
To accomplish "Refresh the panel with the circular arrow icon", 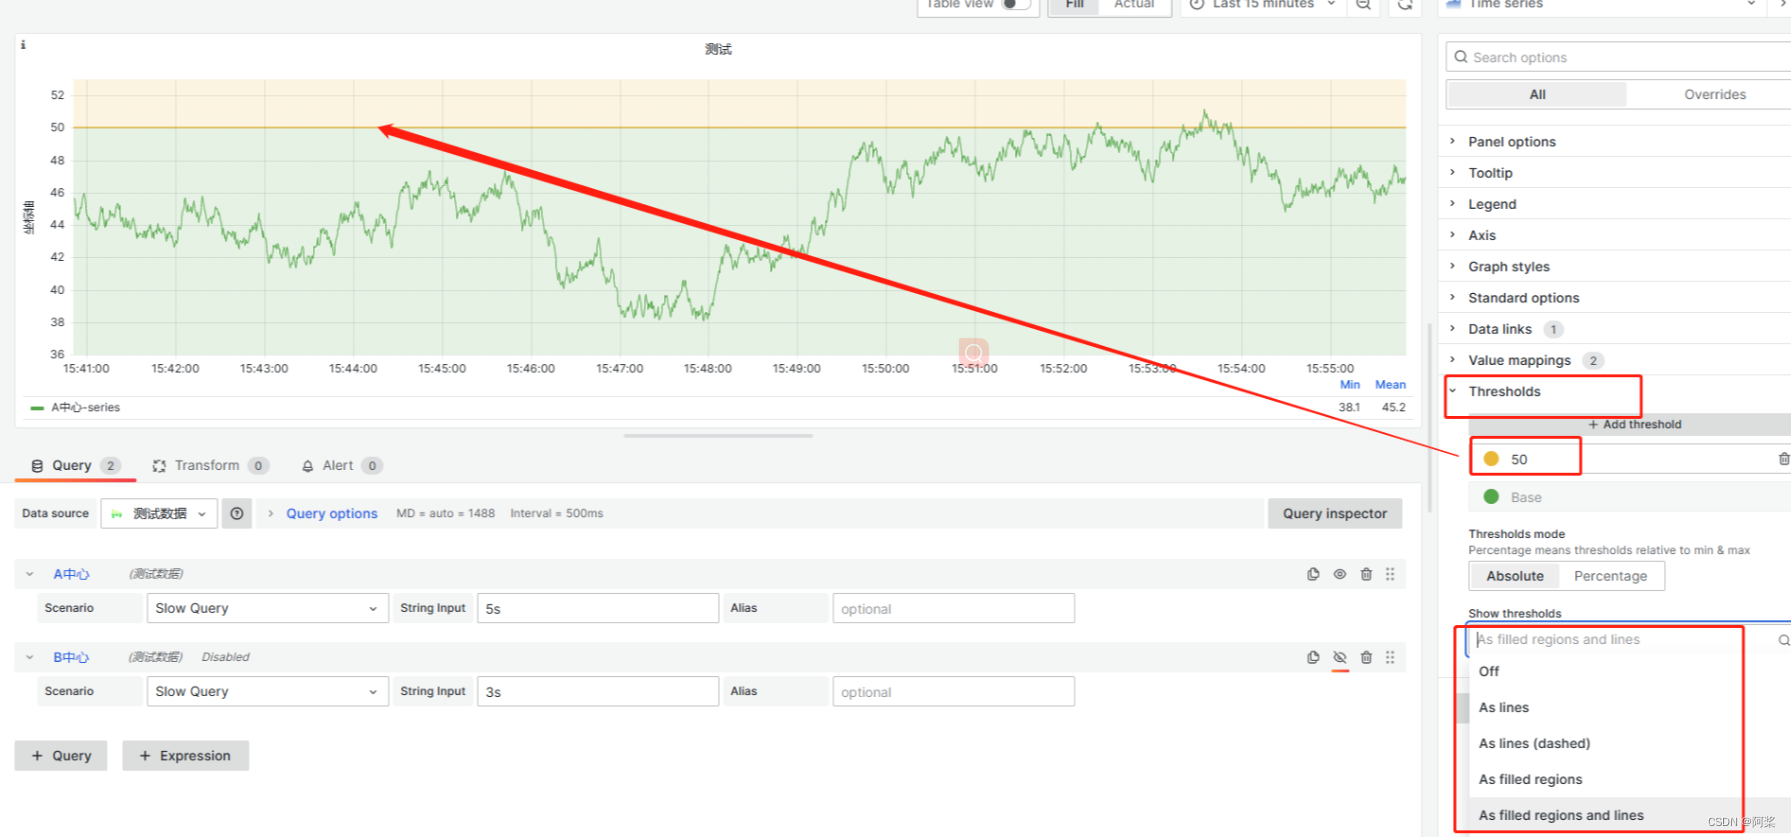I will coord(1404,5).
